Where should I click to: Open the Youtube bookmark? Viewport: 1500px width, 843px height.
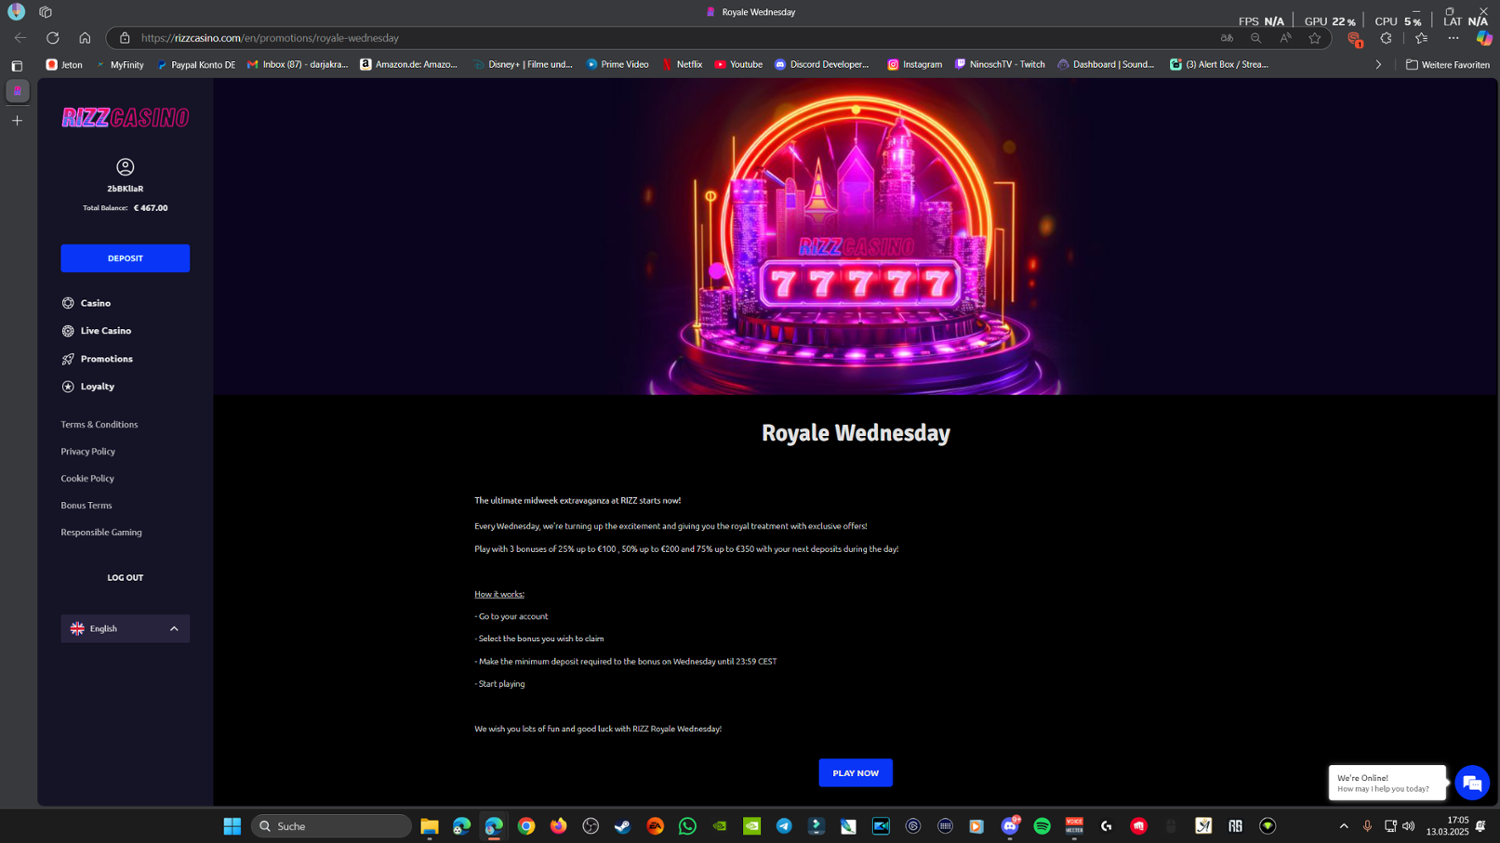click(x=738, y=64)
